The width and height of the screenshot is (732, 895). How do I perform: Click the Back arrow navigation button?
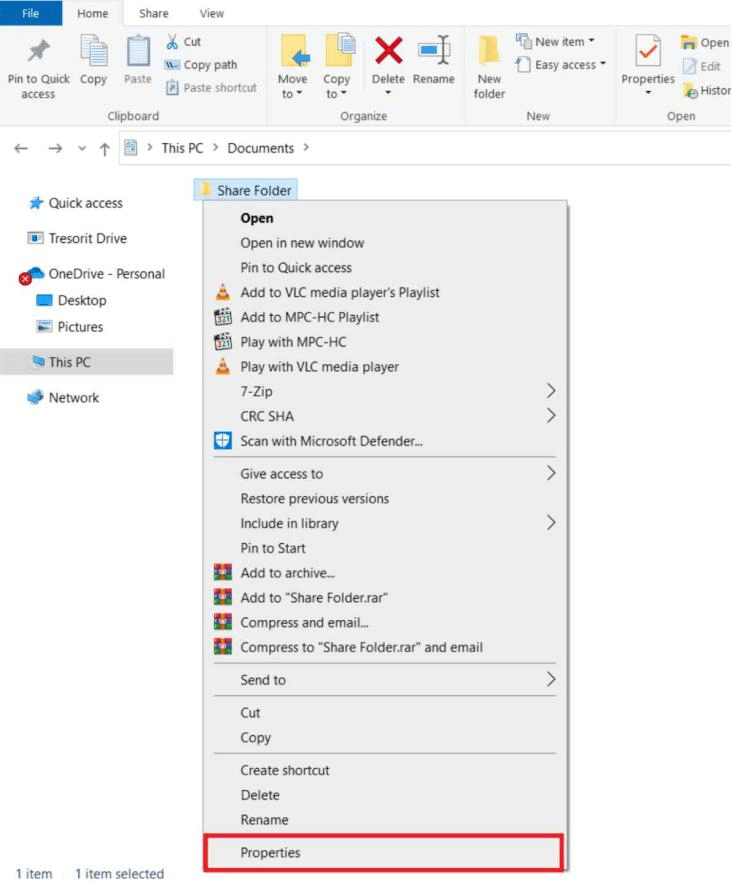click(21, 148)
